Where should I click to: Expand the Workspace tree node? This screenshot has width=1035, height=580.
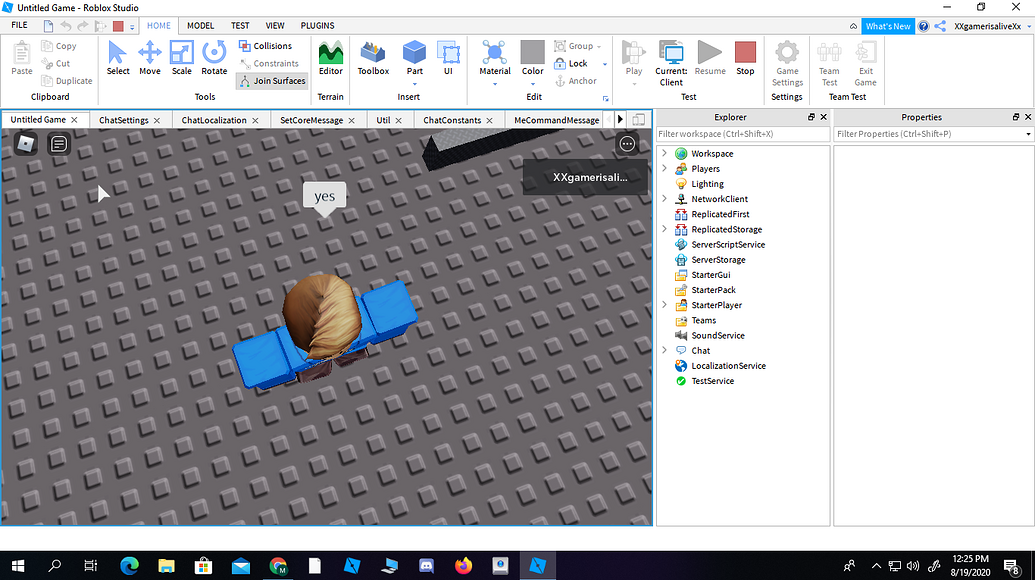click(665, 153)
